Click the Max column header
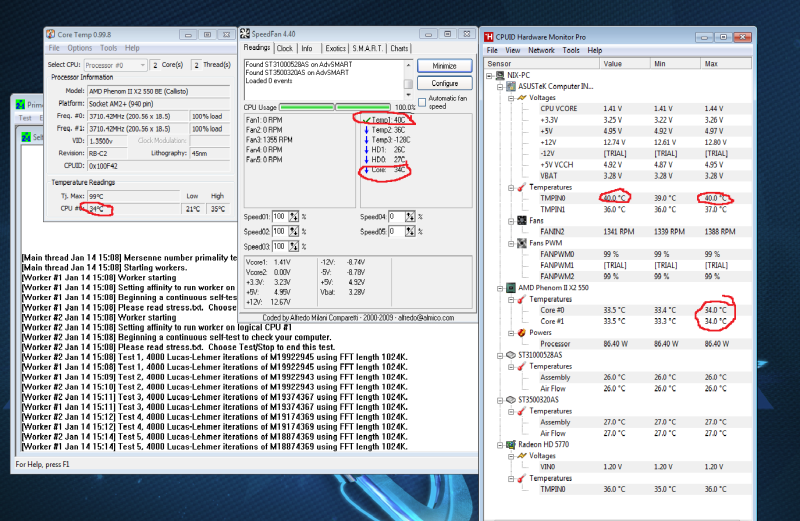The height and width of the screenshot is (521, 800). point(726,64)
